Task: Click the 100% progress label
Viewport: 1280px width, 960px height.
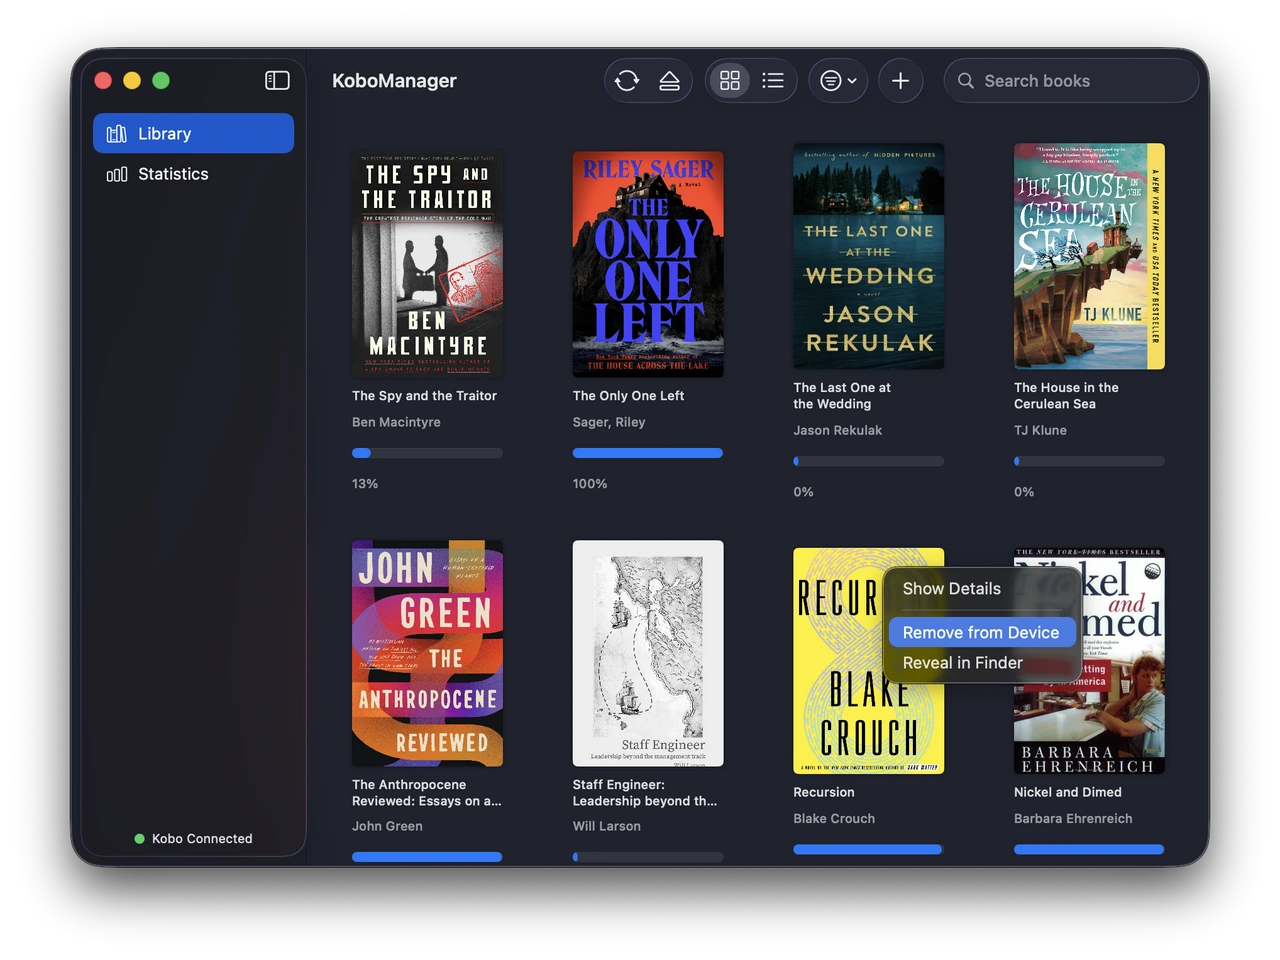Action: 590,484
